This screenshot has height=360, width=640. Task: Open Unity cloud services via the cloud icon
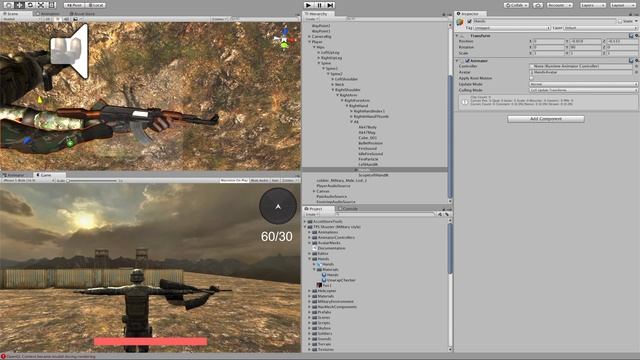(x=538, y=5)
